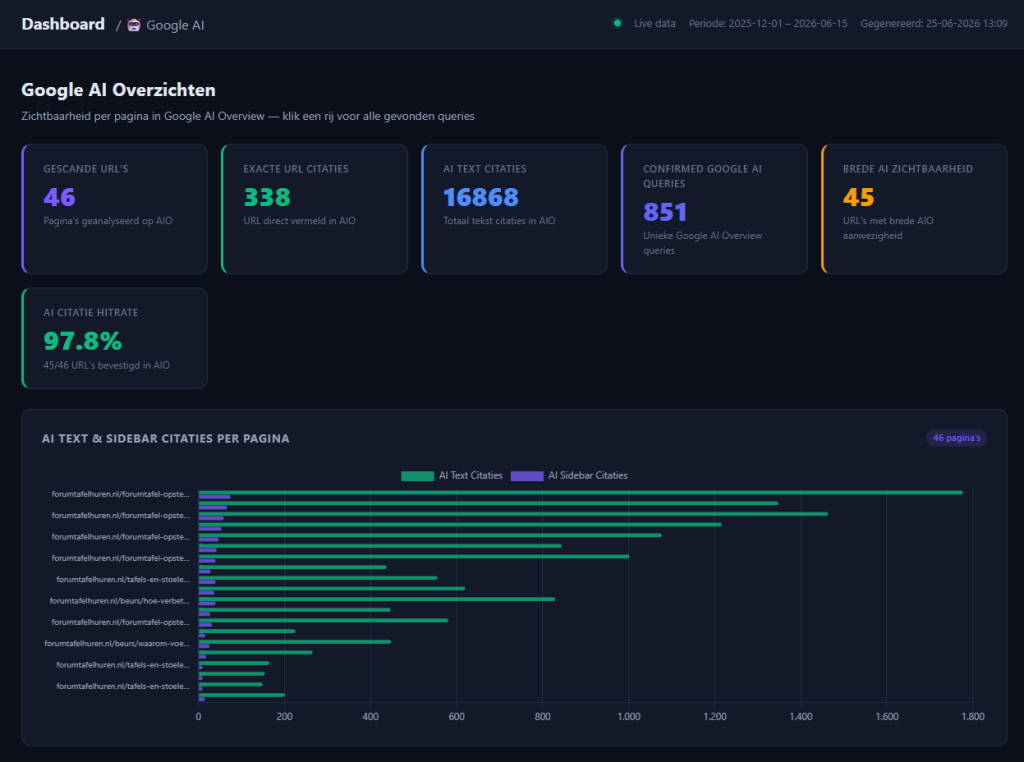Screen dimensions: 1024x762
Task: Click the Google AI robot icon
Action: pos(134,25)
